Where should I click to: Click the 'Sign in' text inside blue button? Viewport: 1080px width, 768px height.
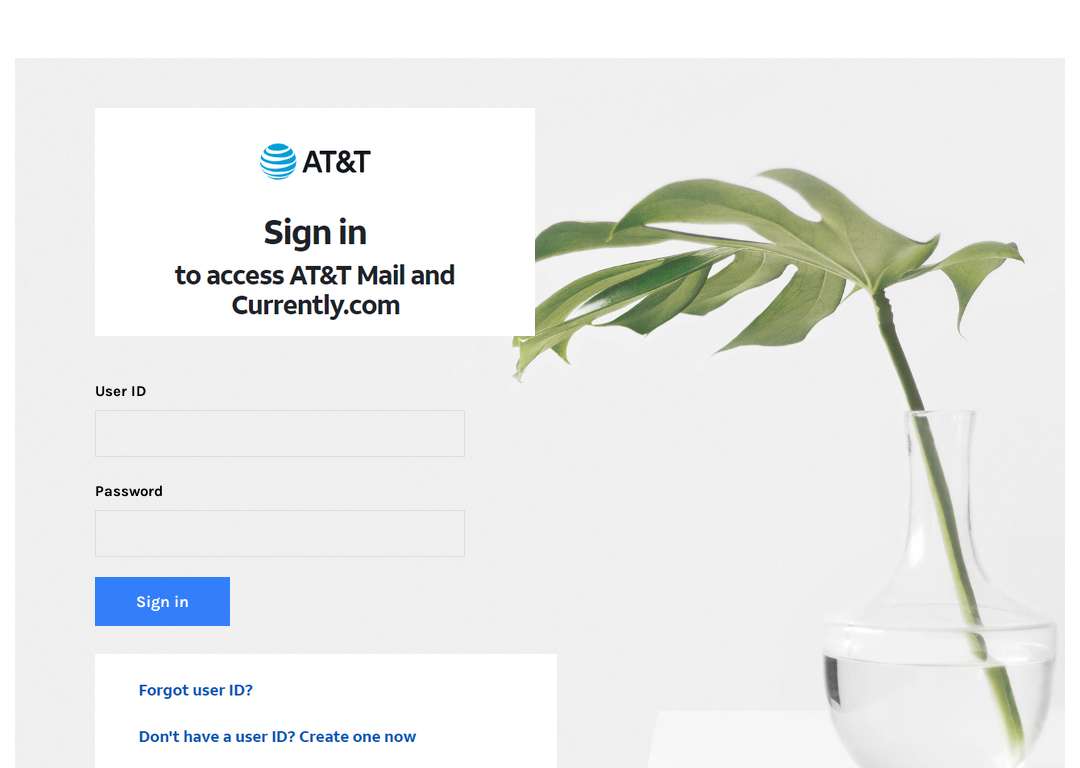[163, 602]
